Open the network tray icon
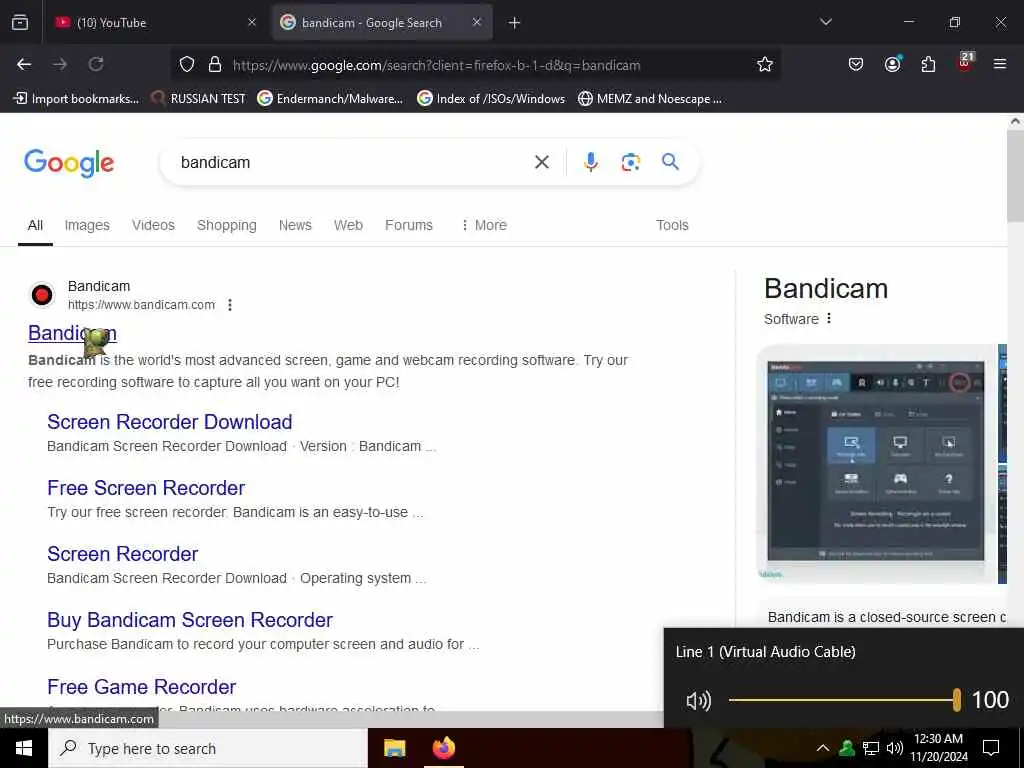The image size is (1024, 768). tap(871, 748)
